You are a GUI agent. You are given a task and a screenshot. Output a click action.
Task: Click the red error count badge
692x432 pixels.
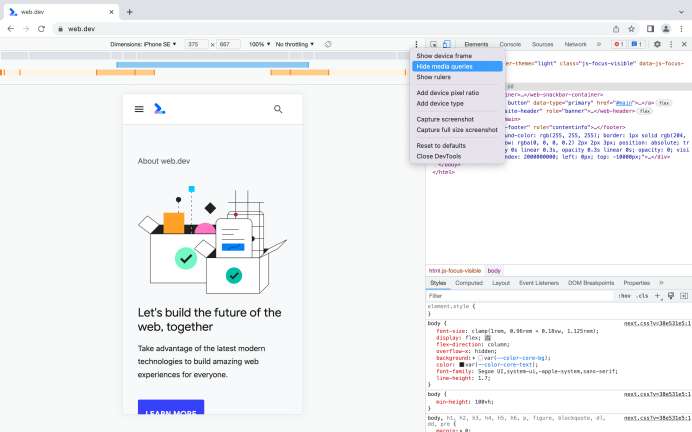pos(618,44)
